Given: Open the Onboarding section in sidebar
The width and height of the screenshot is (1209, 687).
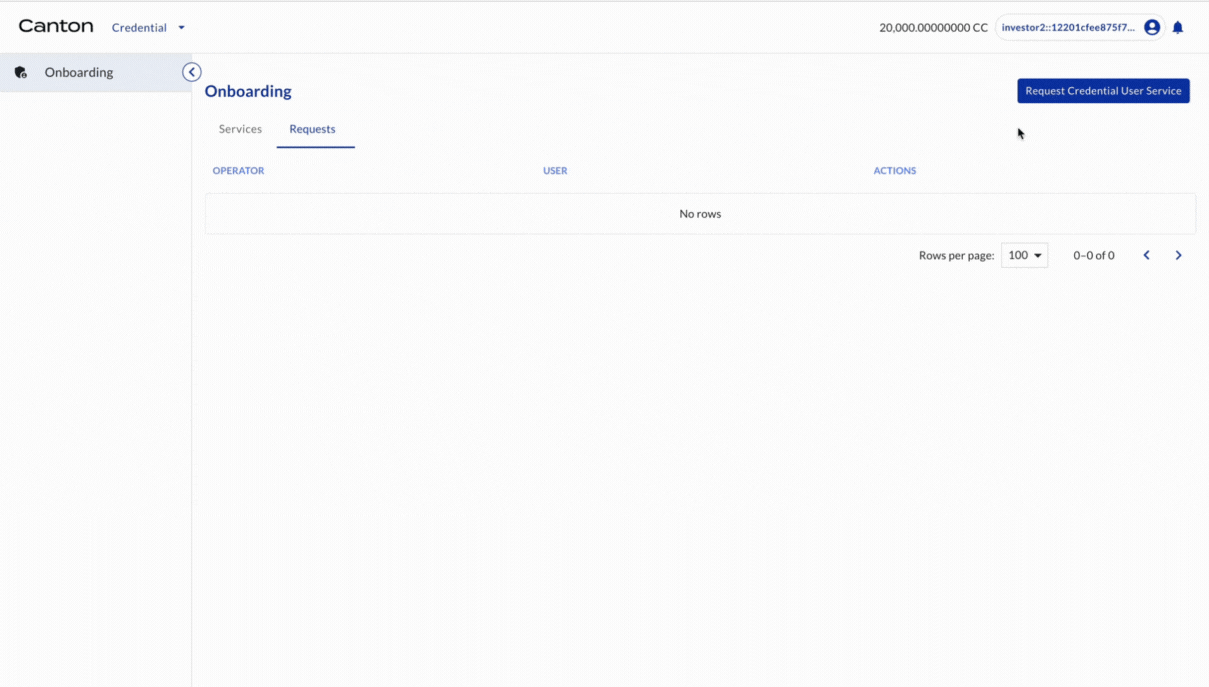Looking at the screenshot, I should [x=79, y=72].
